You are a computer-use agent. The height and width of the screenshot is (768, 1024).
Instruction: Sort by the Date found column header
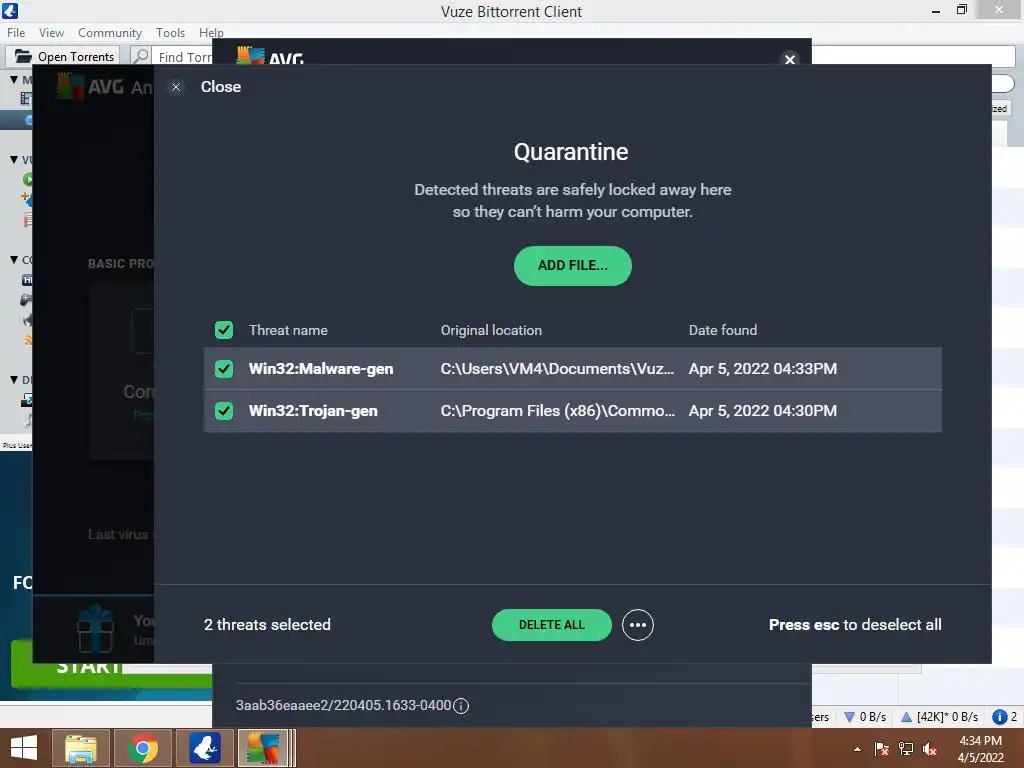pos(723,330)
